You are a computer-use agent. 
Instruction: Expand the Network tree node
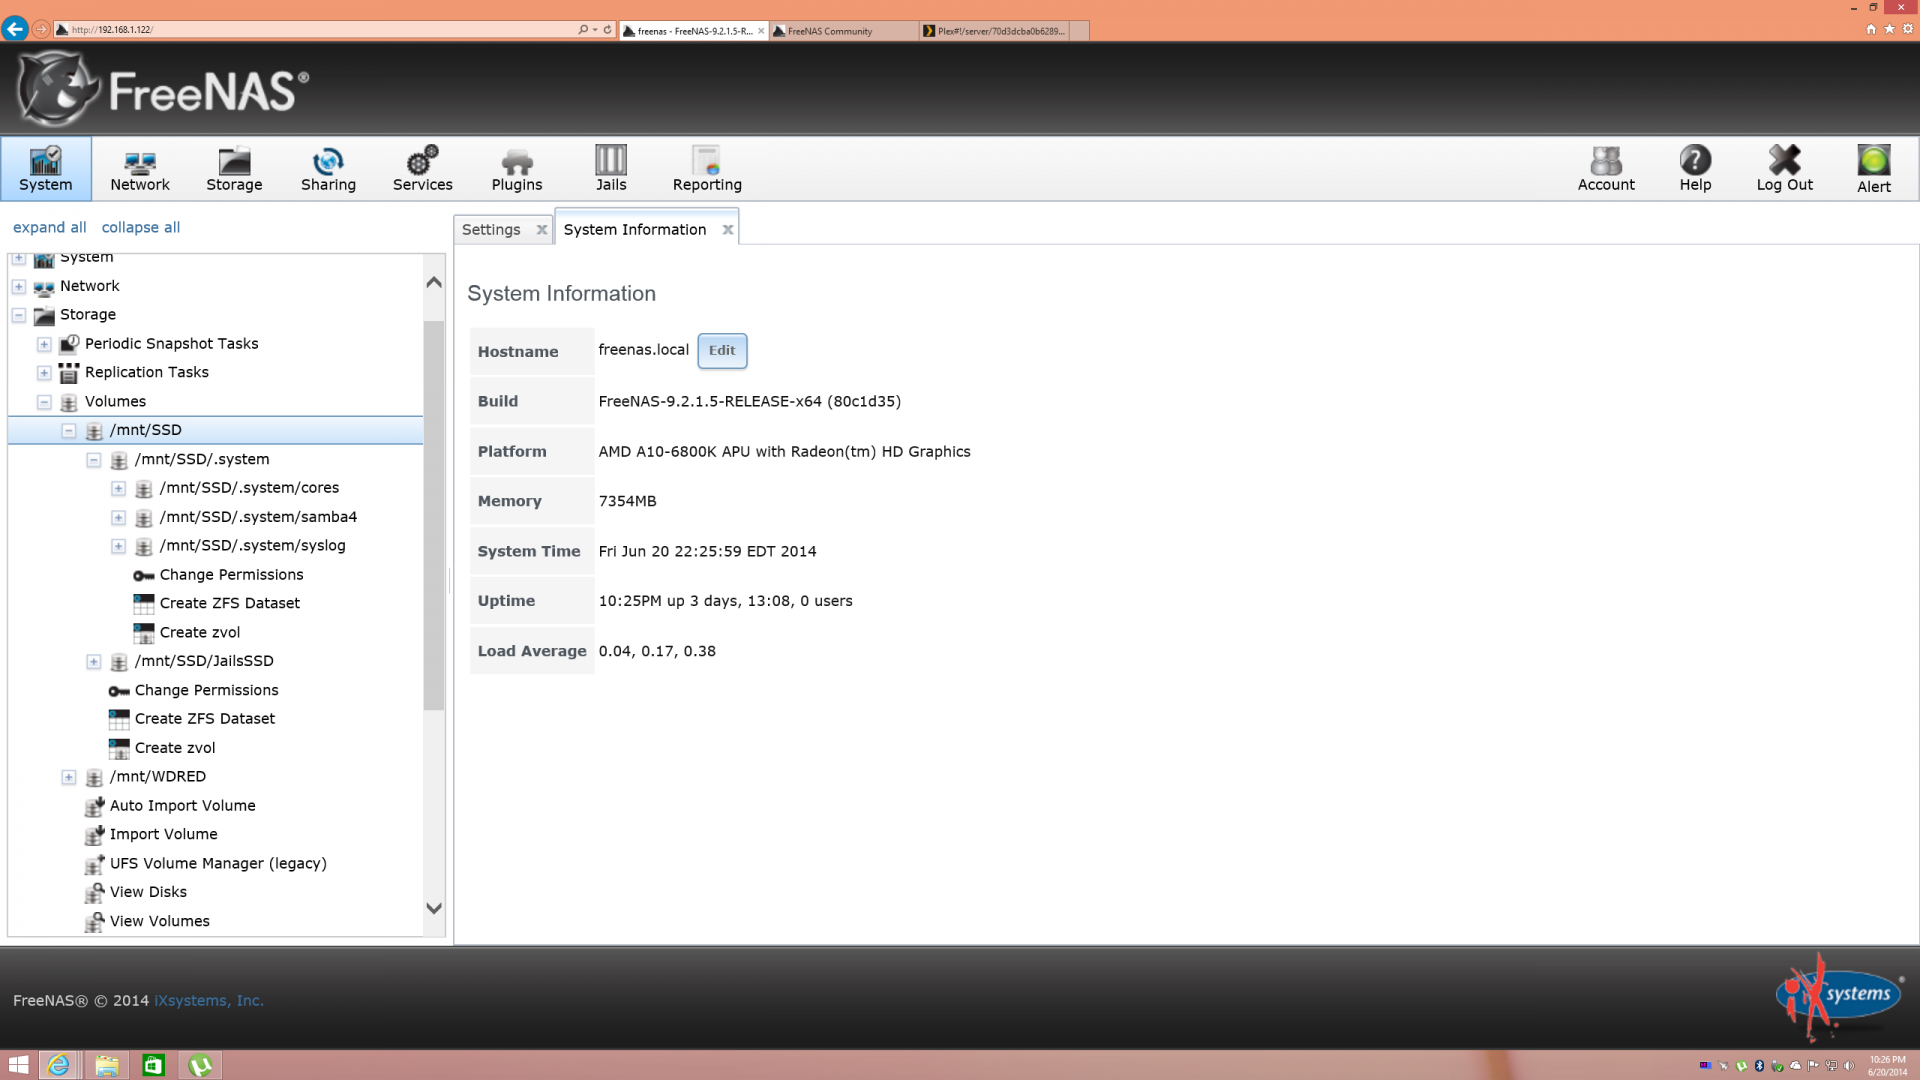point(19,286)
